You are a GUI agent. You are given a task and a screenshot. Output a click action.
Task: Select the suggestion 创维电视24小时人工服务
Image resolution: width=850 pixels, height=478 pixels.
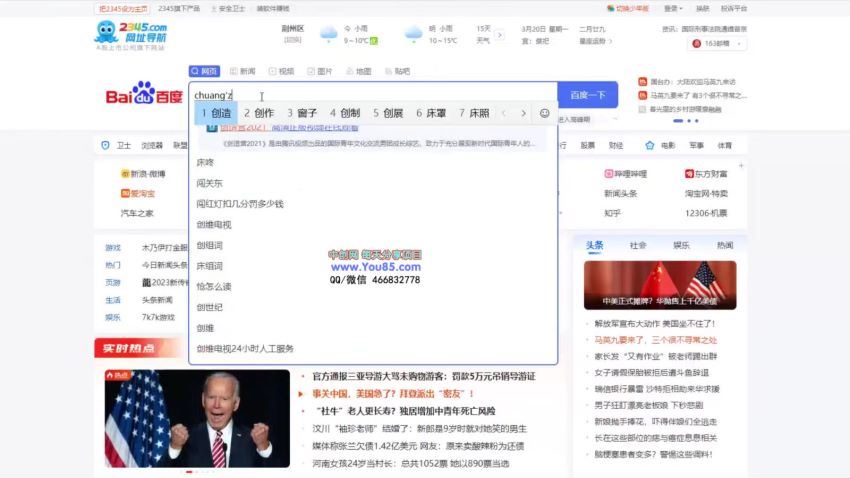[245, 348]
